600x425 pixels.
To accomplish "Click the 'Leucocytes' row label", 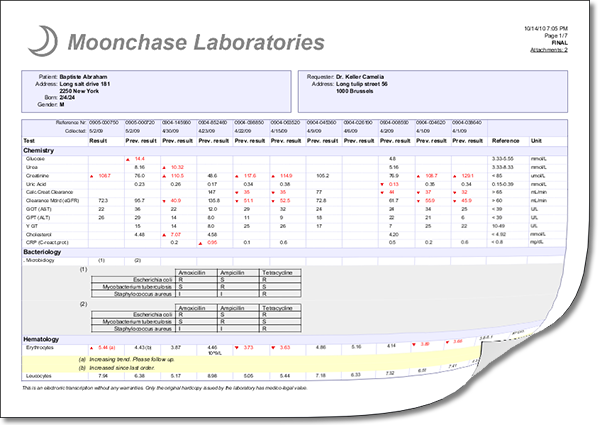I will pyautogui.click(x=39, y=376).
